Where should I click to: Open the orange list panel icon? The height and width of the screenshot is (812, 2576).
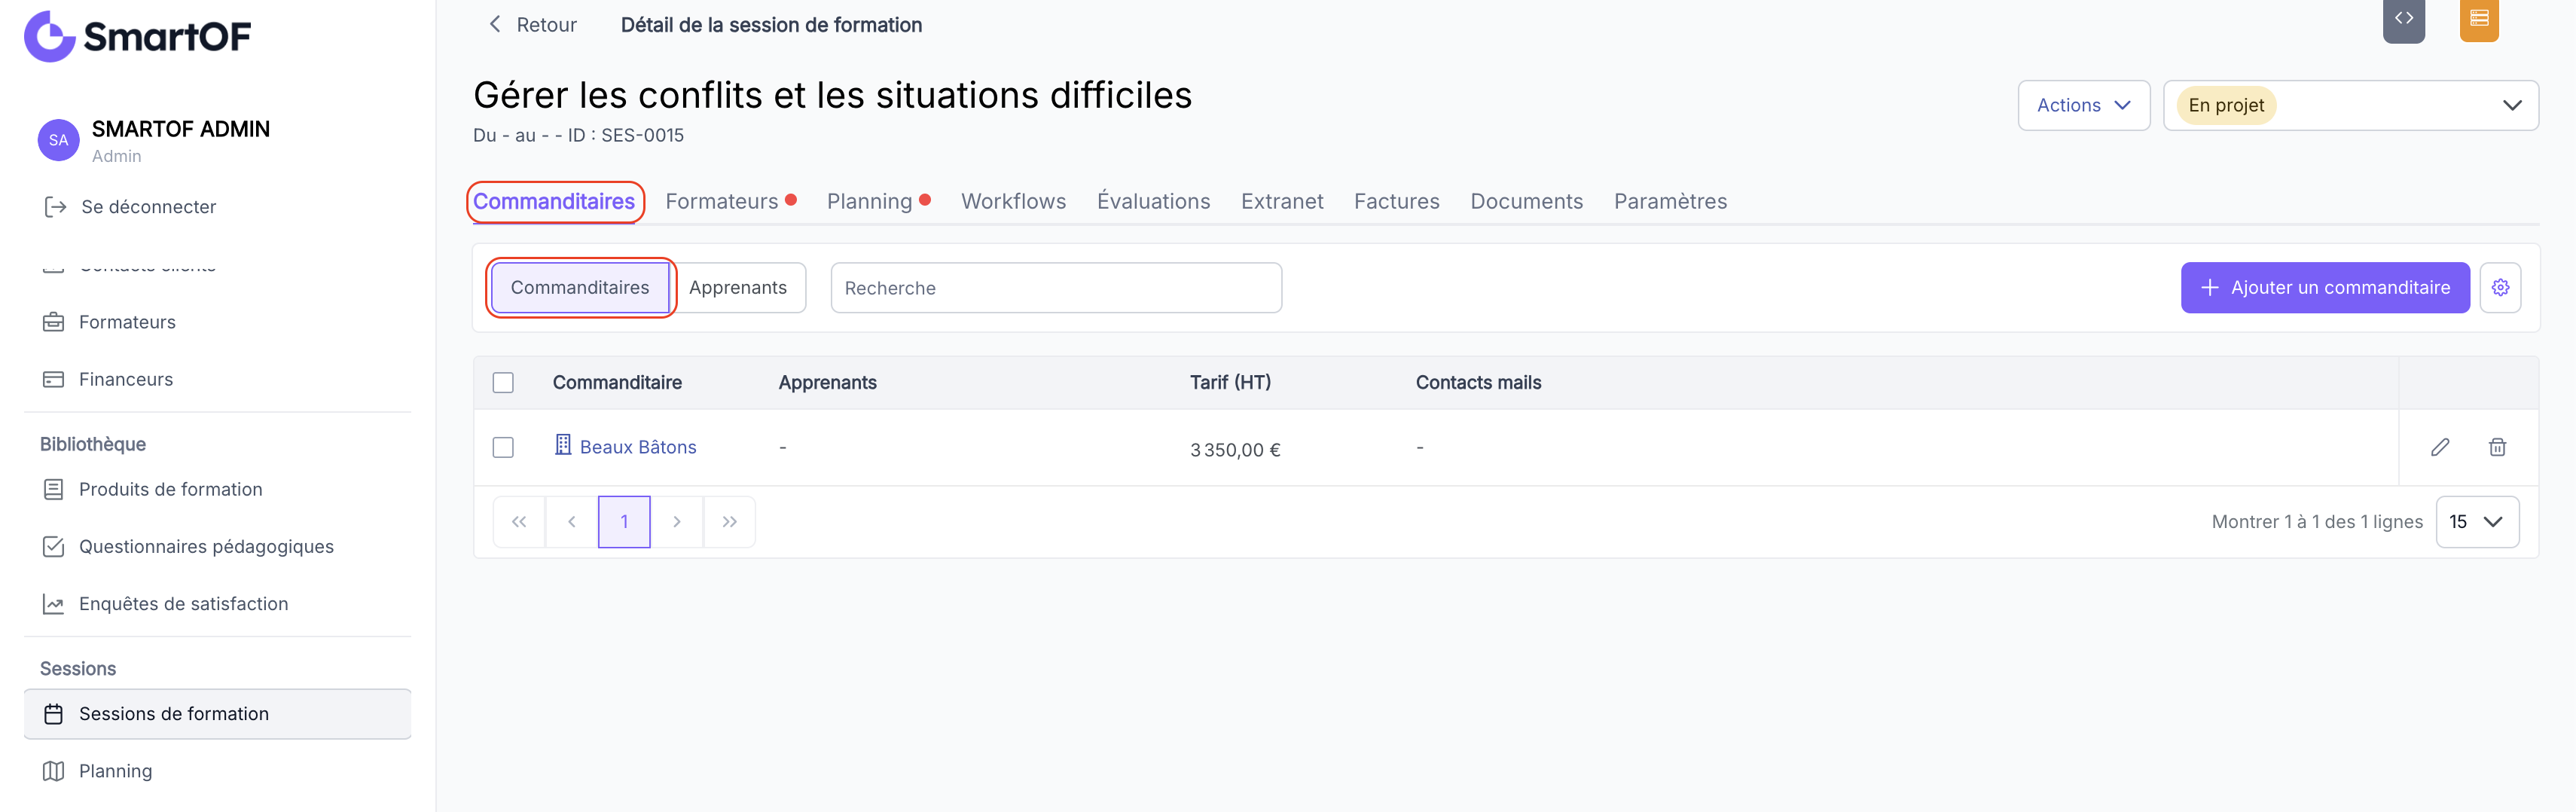tap(2479, 19)
